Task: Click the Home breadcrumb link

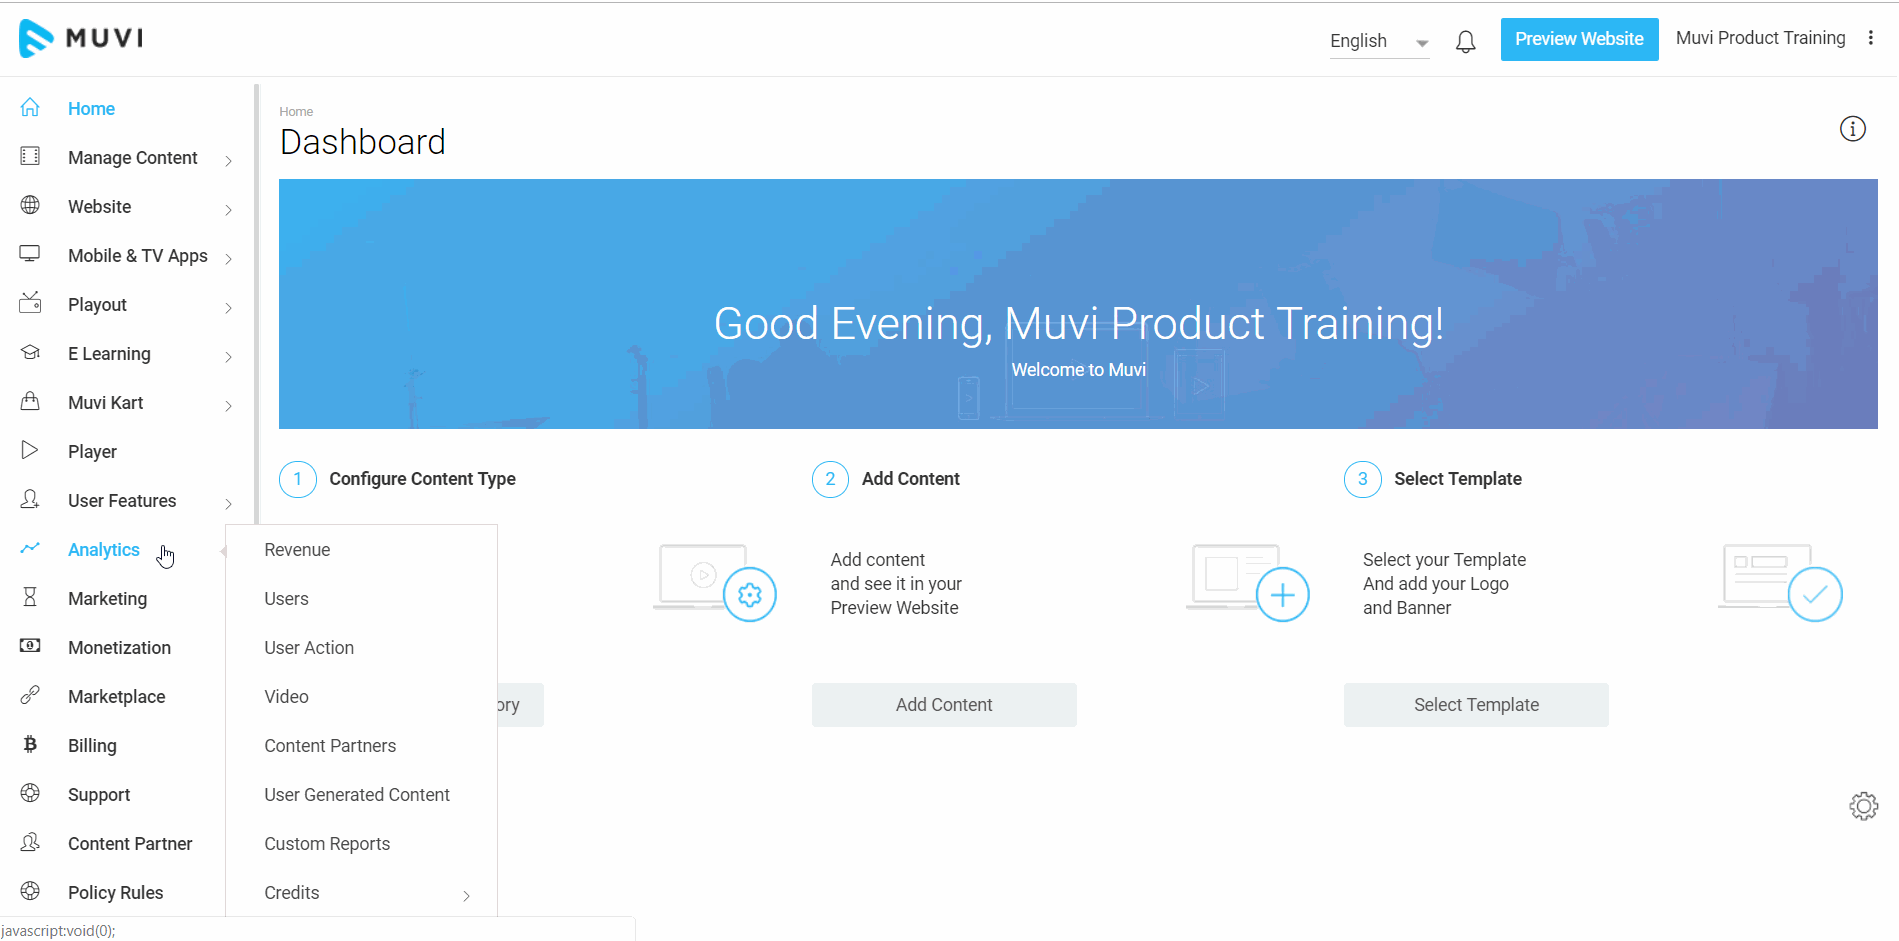Action: 296,112
